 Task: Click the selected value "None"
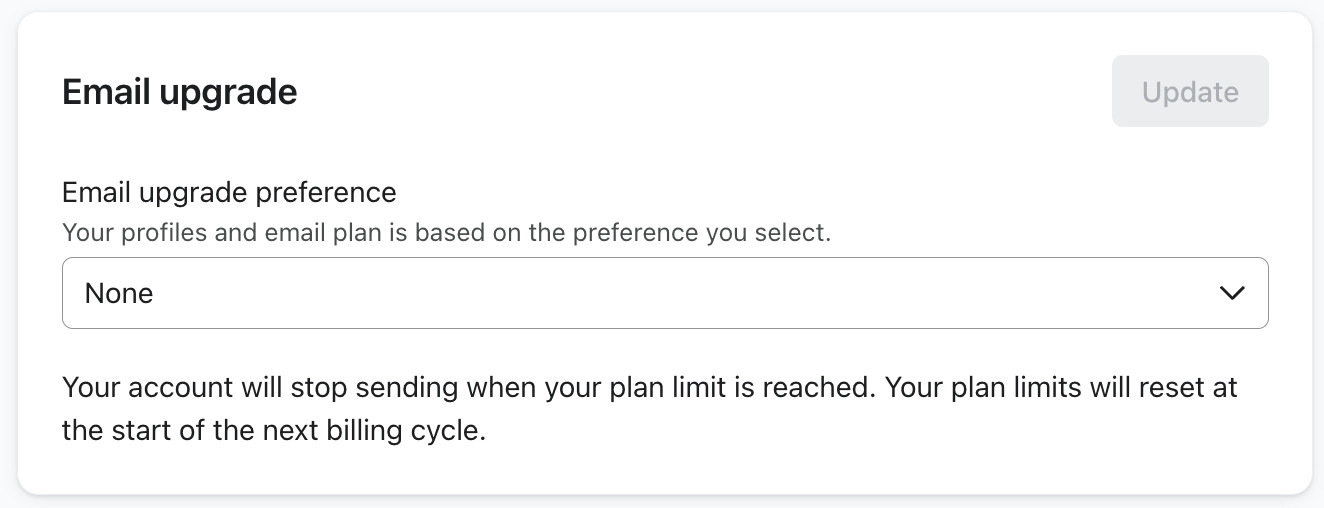click(119, 293)
